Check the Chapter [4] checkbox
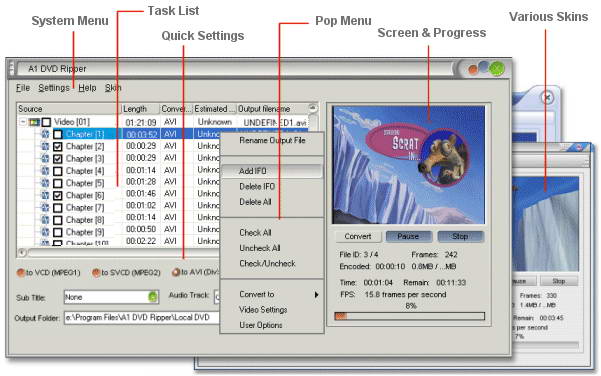 pyautogui.click(x=57, y=171)
